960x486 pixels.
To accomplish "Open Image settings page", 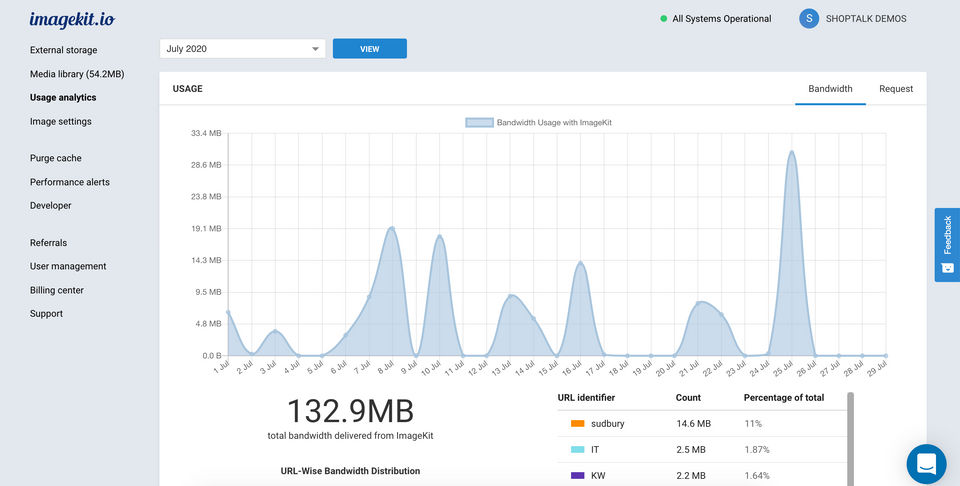I will (60, 122).
